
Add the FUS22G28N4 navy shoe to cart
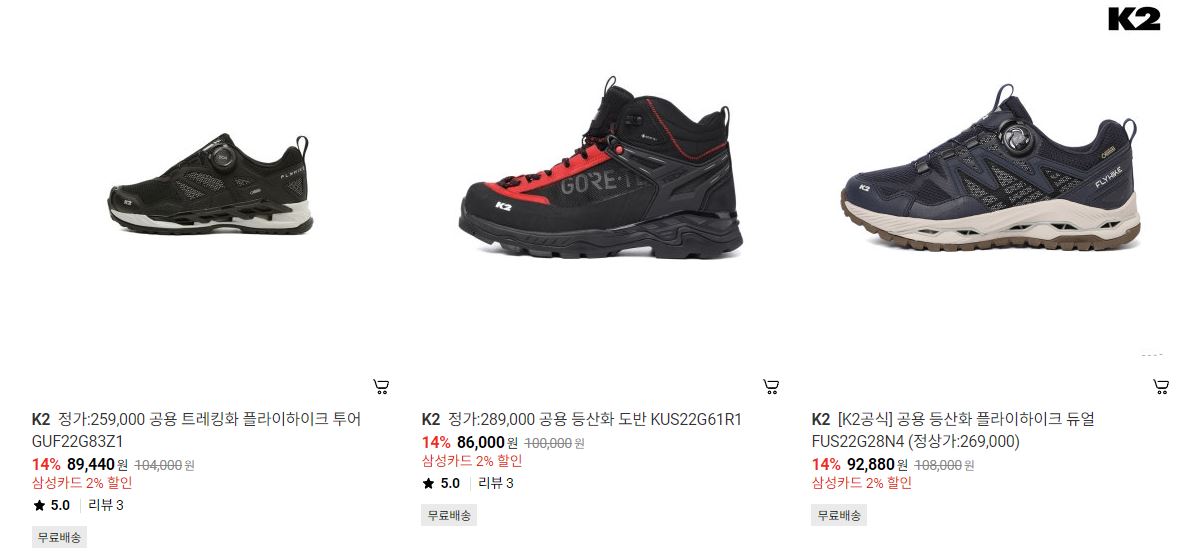coord(1161,387)
